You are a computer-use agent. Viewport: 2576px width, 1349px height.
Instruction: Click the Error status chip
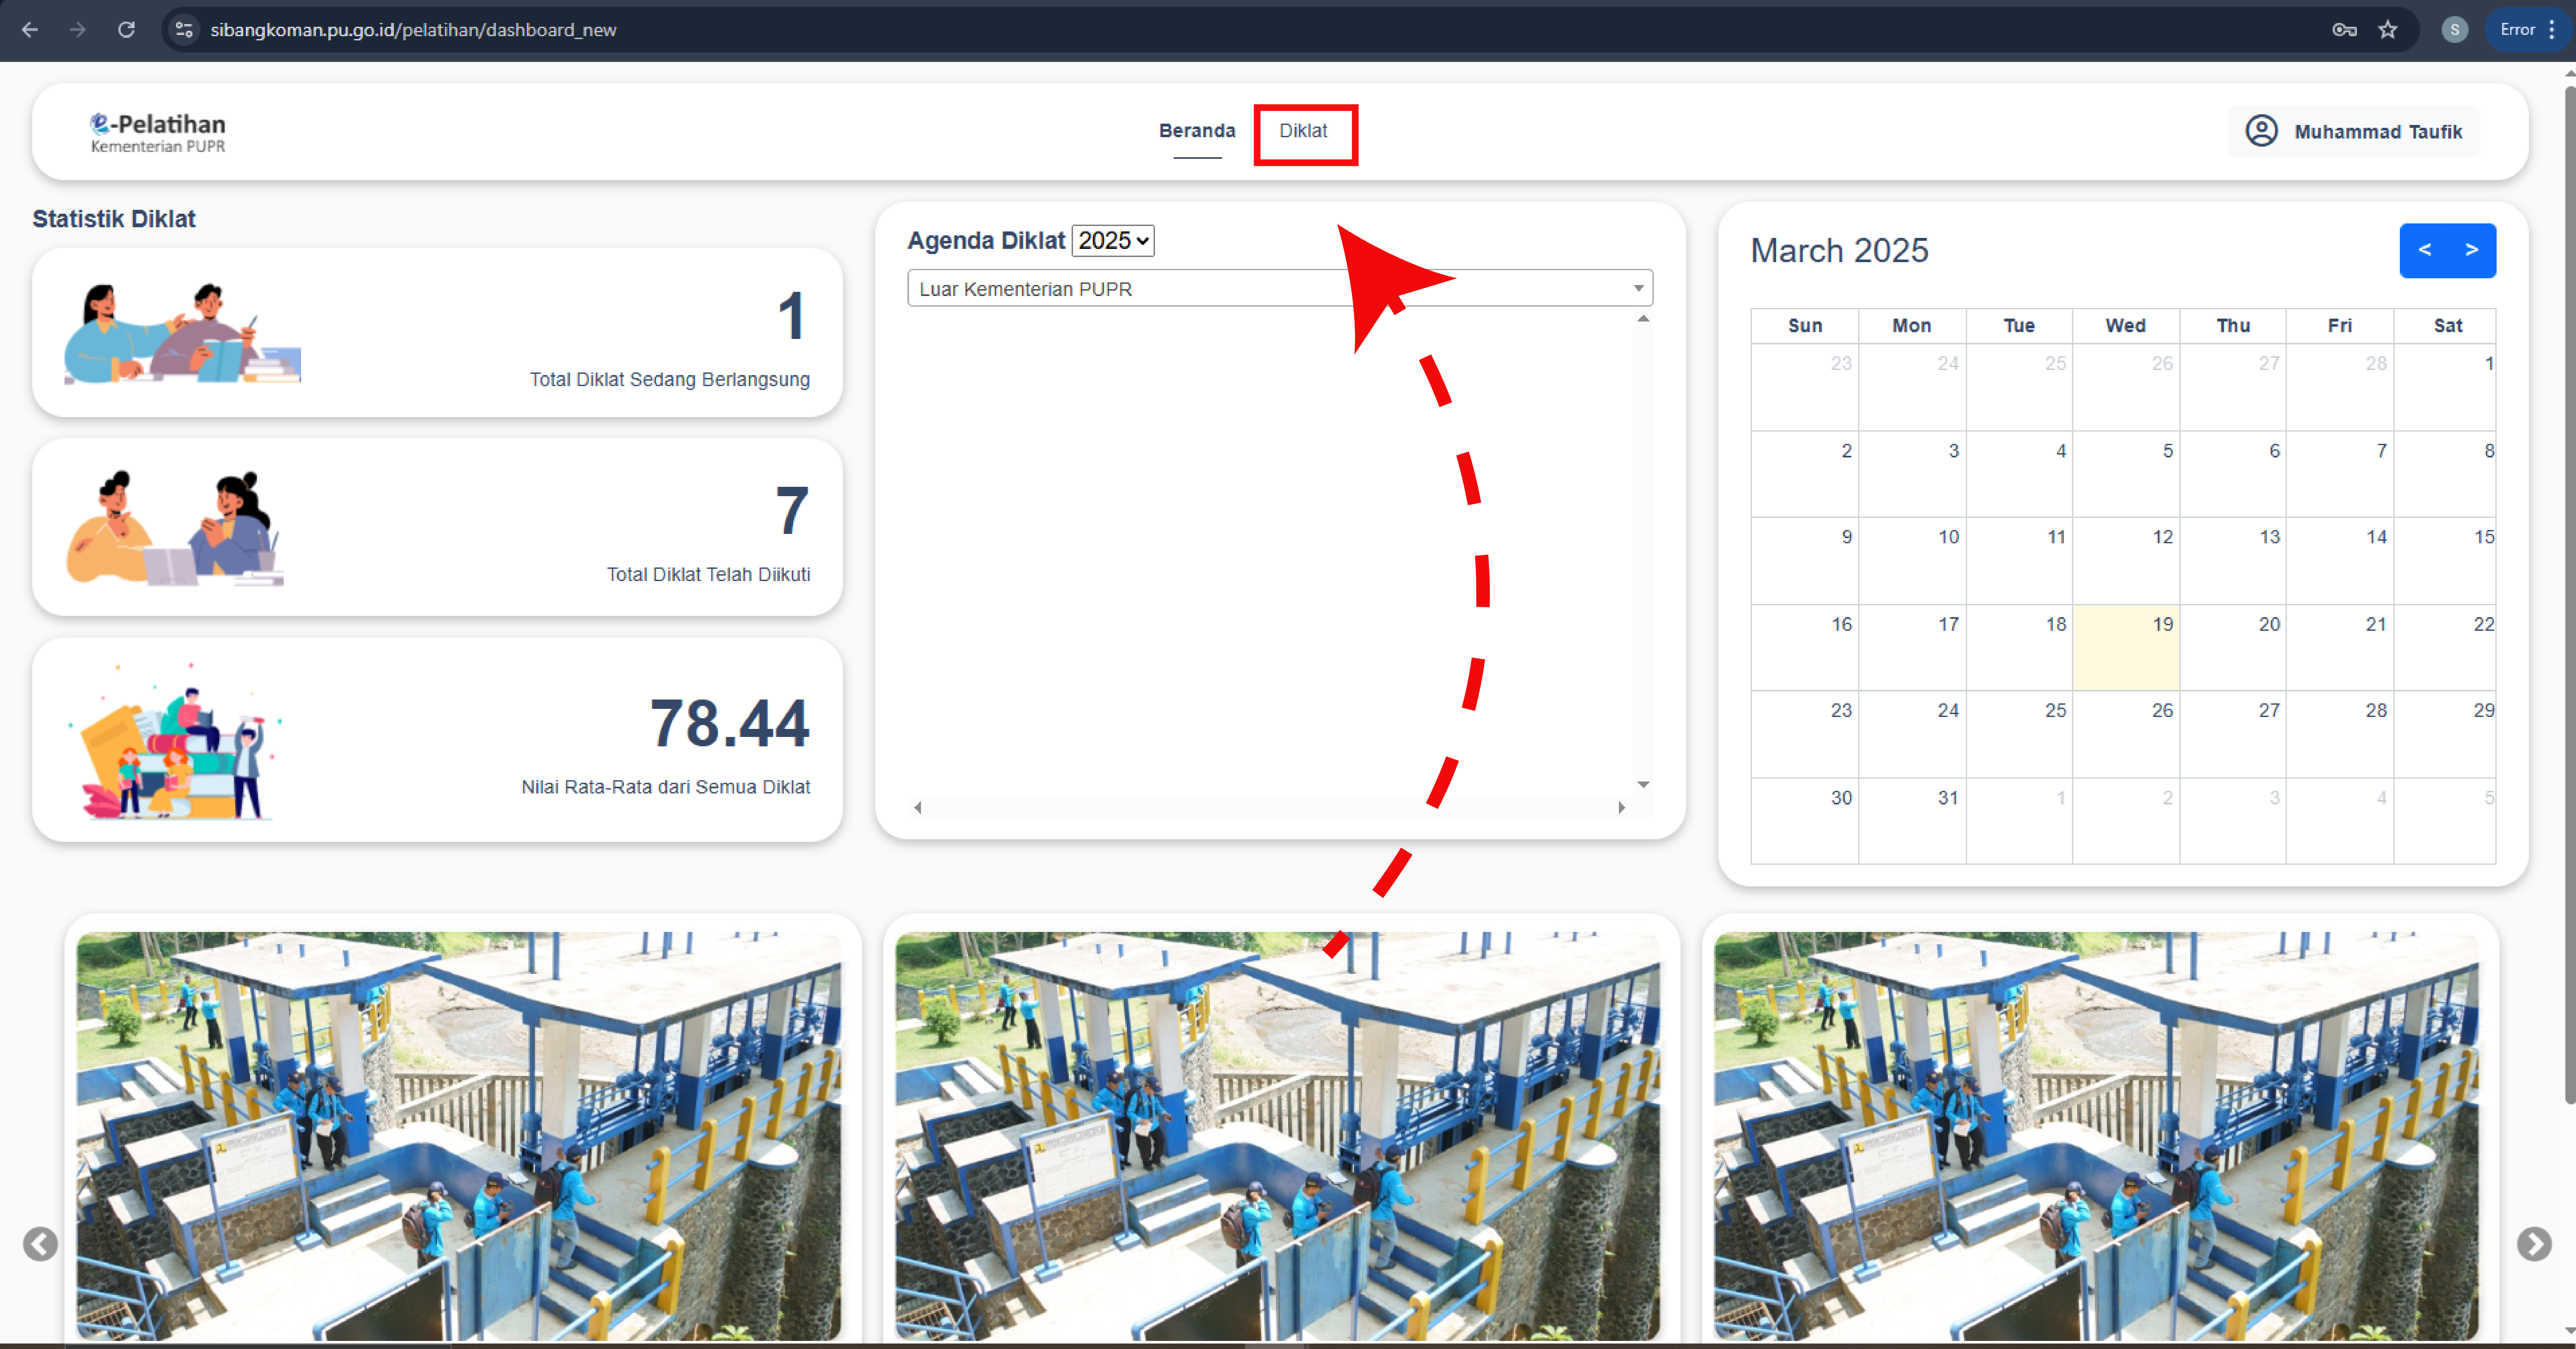(x=2518, y=30)
